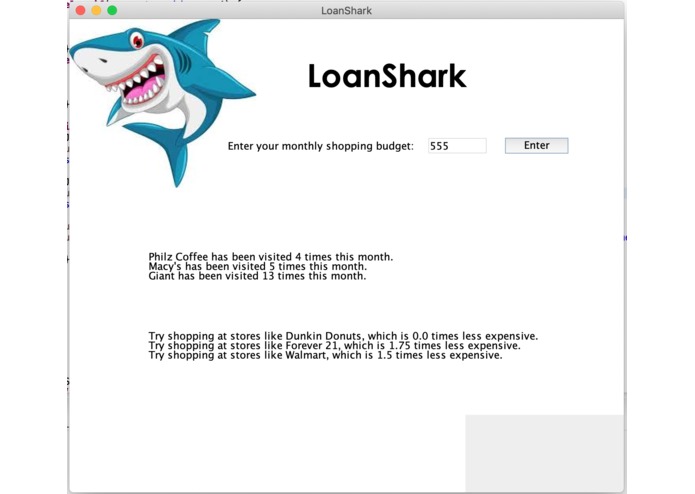
Task: Click the shark logo image
Action: [x=162, y=103]
